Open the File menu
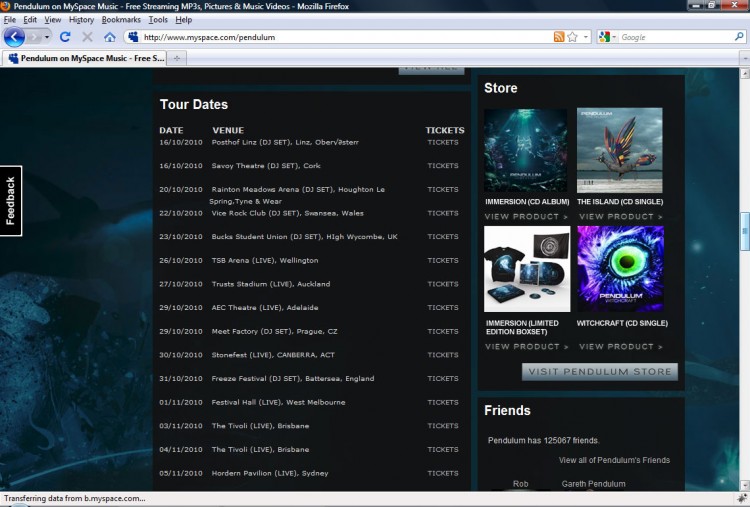Image resolution: width=750 pixels, height=507 pixels. point(10,20)
